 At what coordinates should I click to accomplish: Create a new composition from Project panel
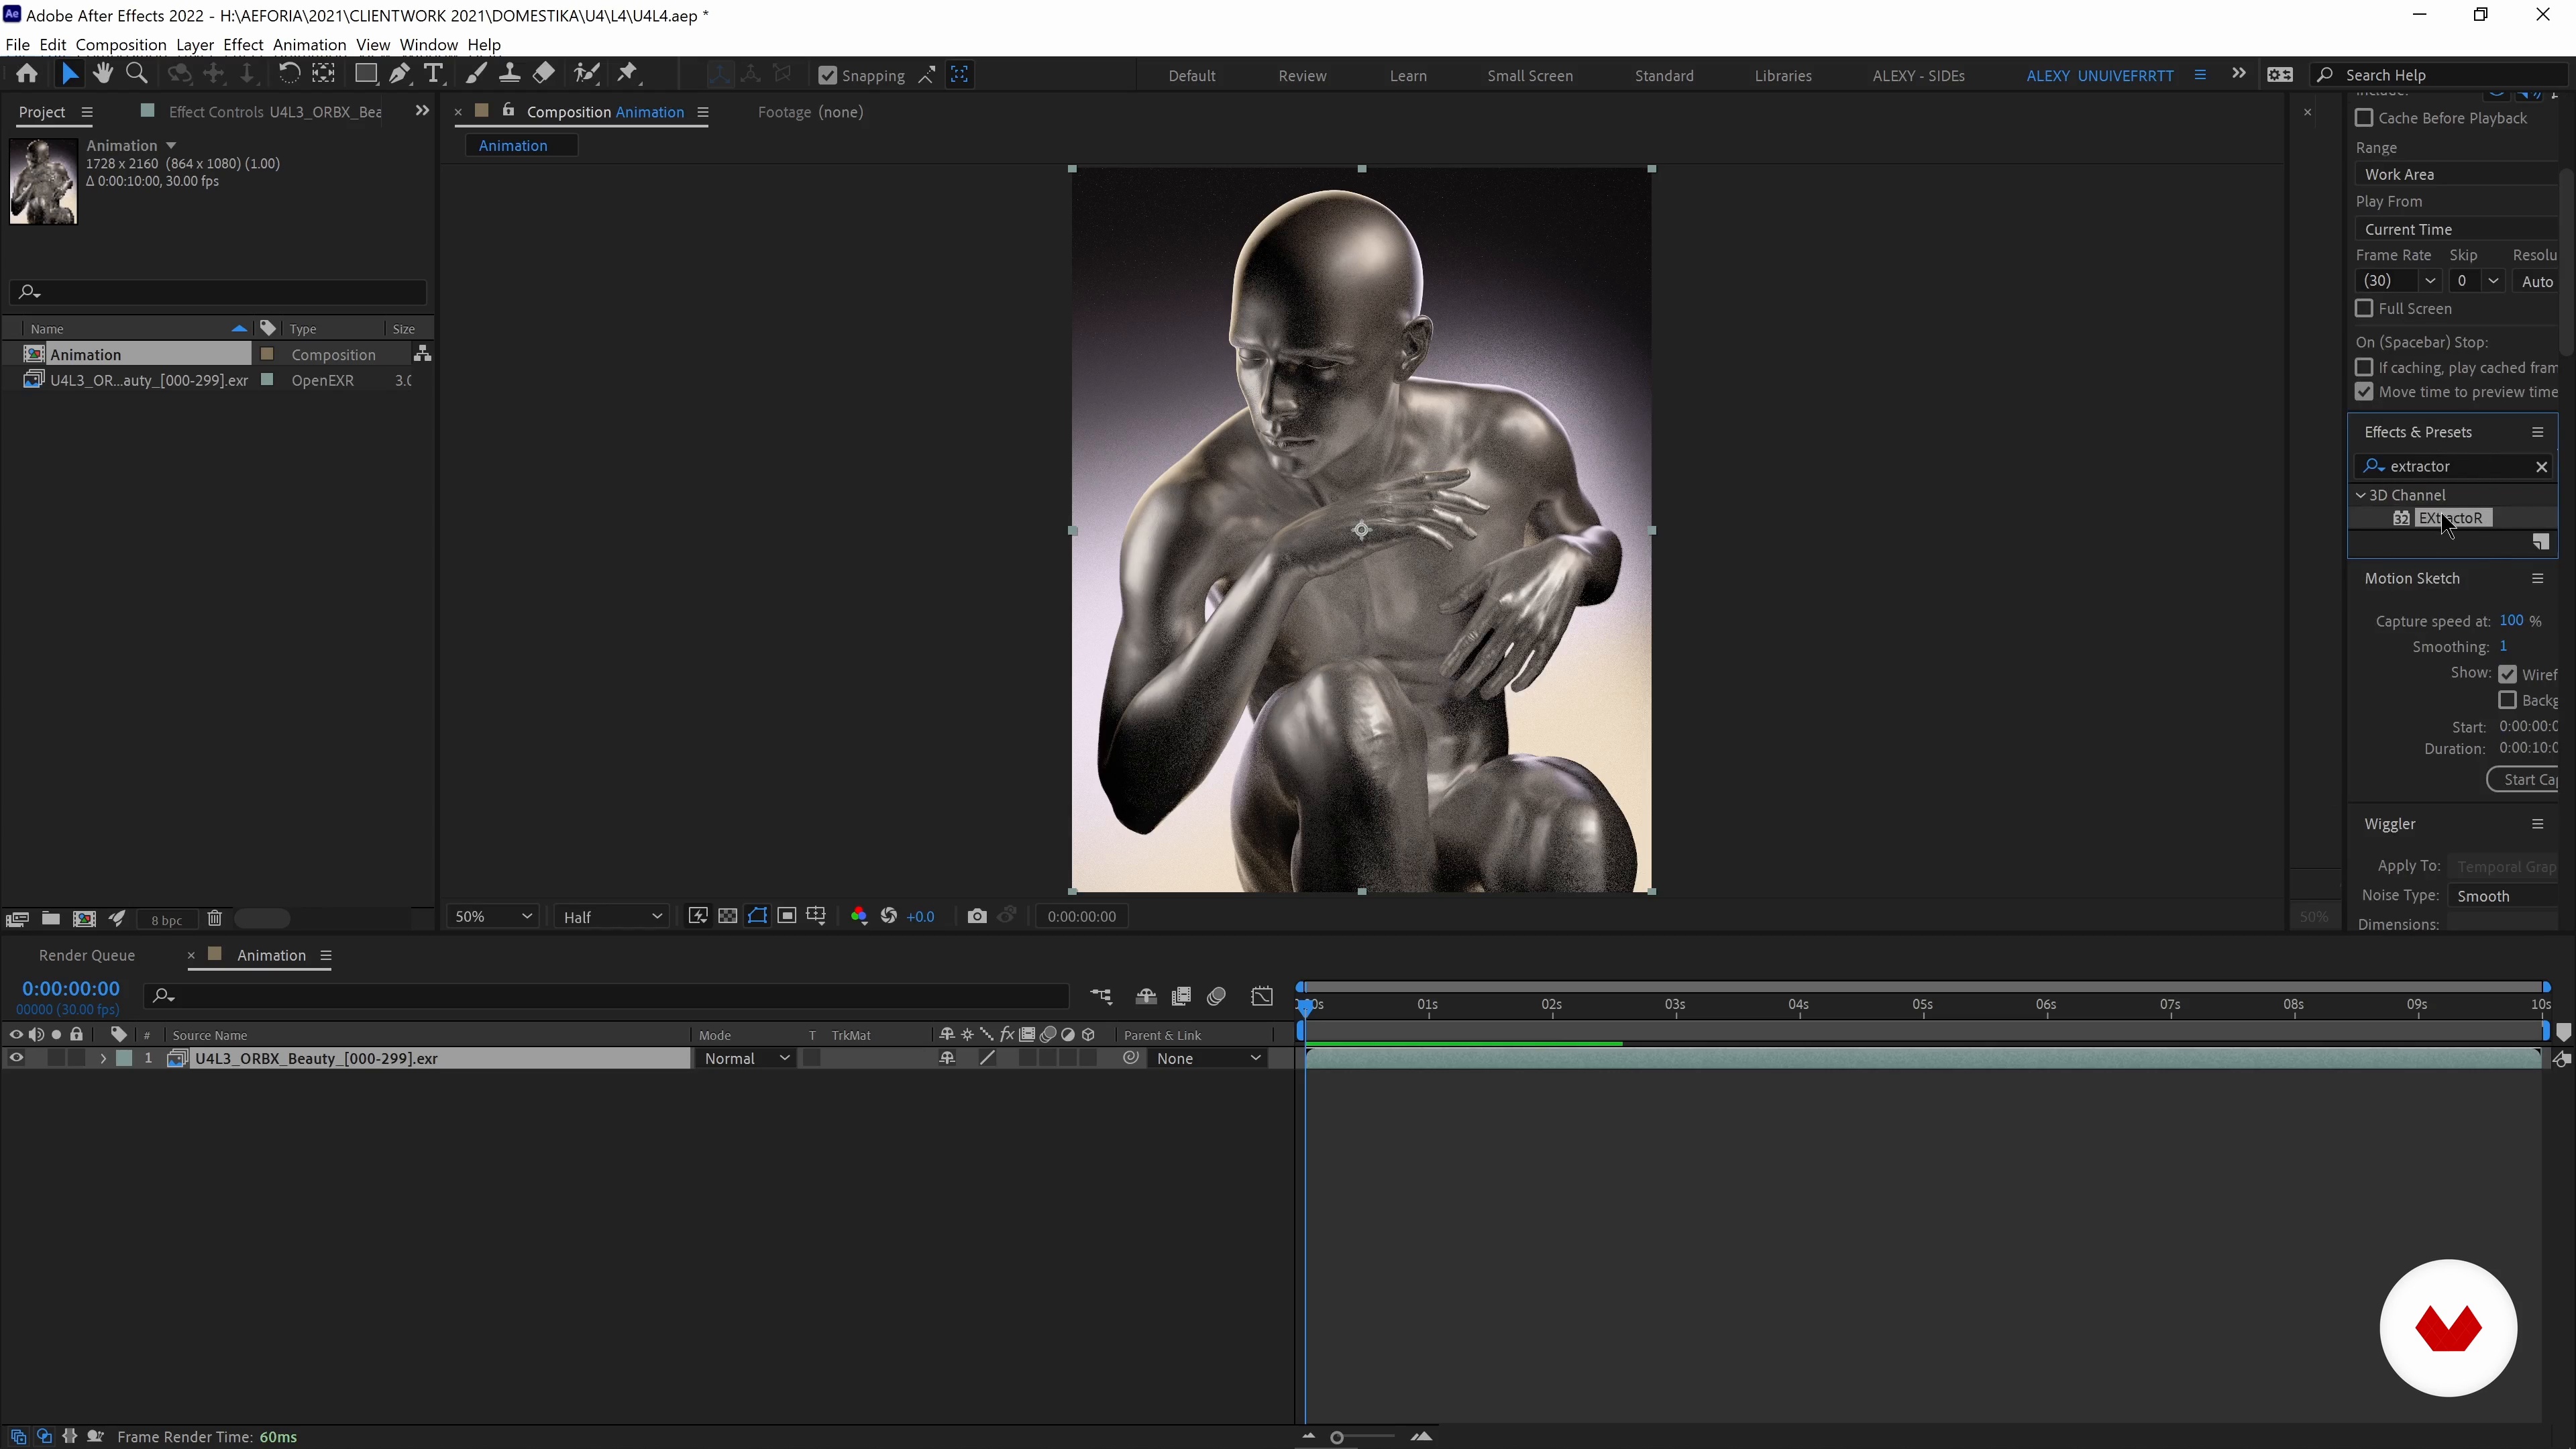coord(84,919)
